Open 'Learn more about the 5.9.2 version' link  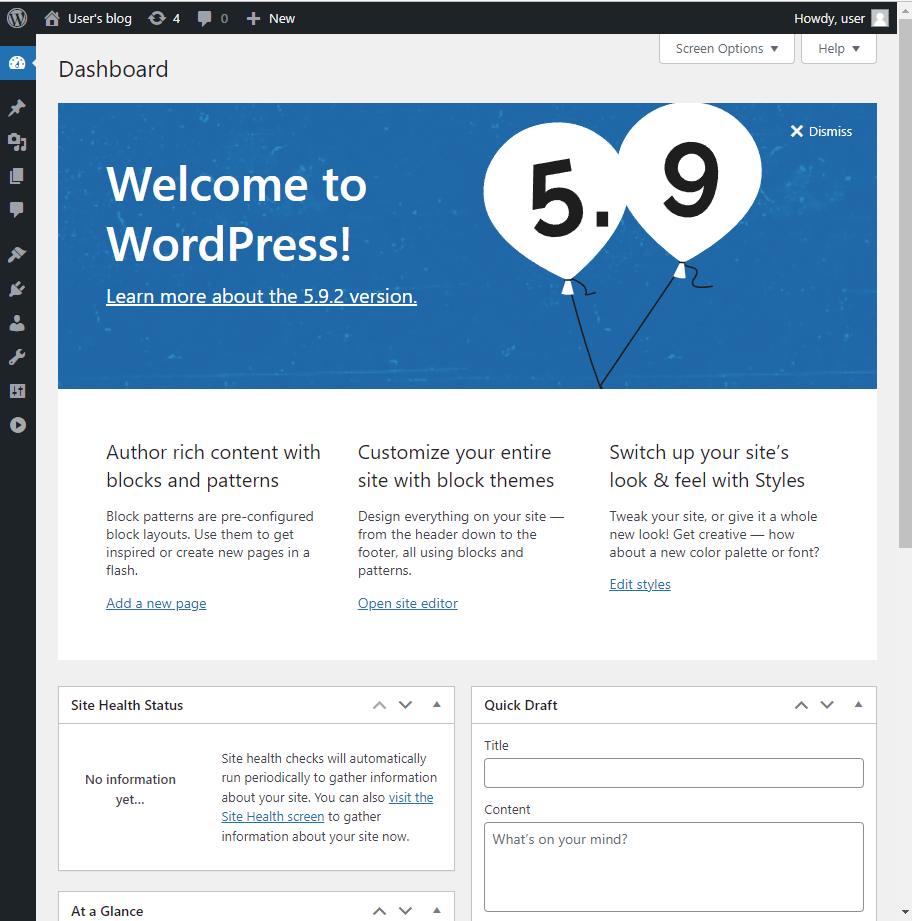pyautogui.click(x=261, y=296)
